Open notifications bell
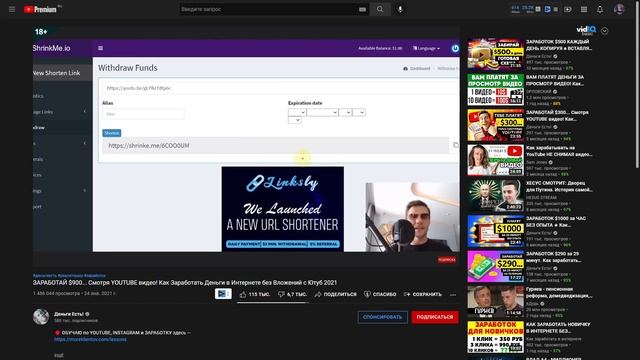 (x=600, y=9)
